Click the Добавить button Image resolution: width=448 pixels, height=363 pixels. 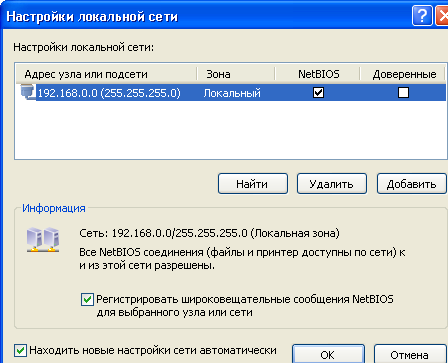[x=412, y=184]
